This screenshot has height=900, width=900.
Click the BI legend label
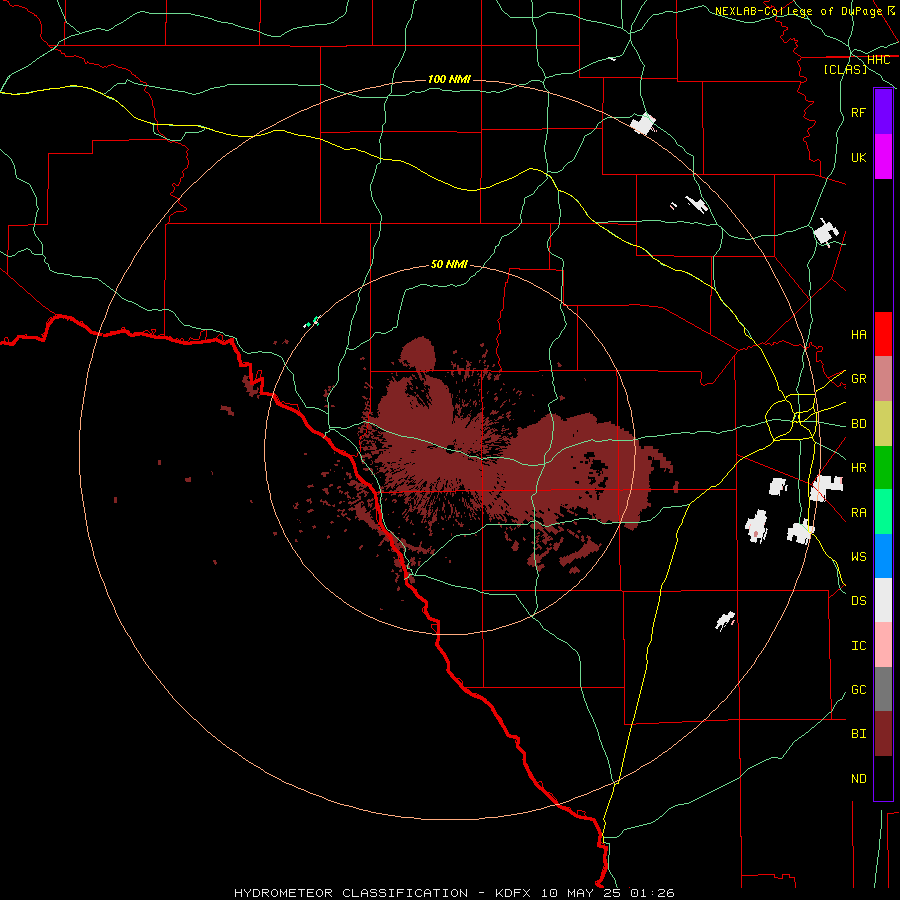pos(858,734)
